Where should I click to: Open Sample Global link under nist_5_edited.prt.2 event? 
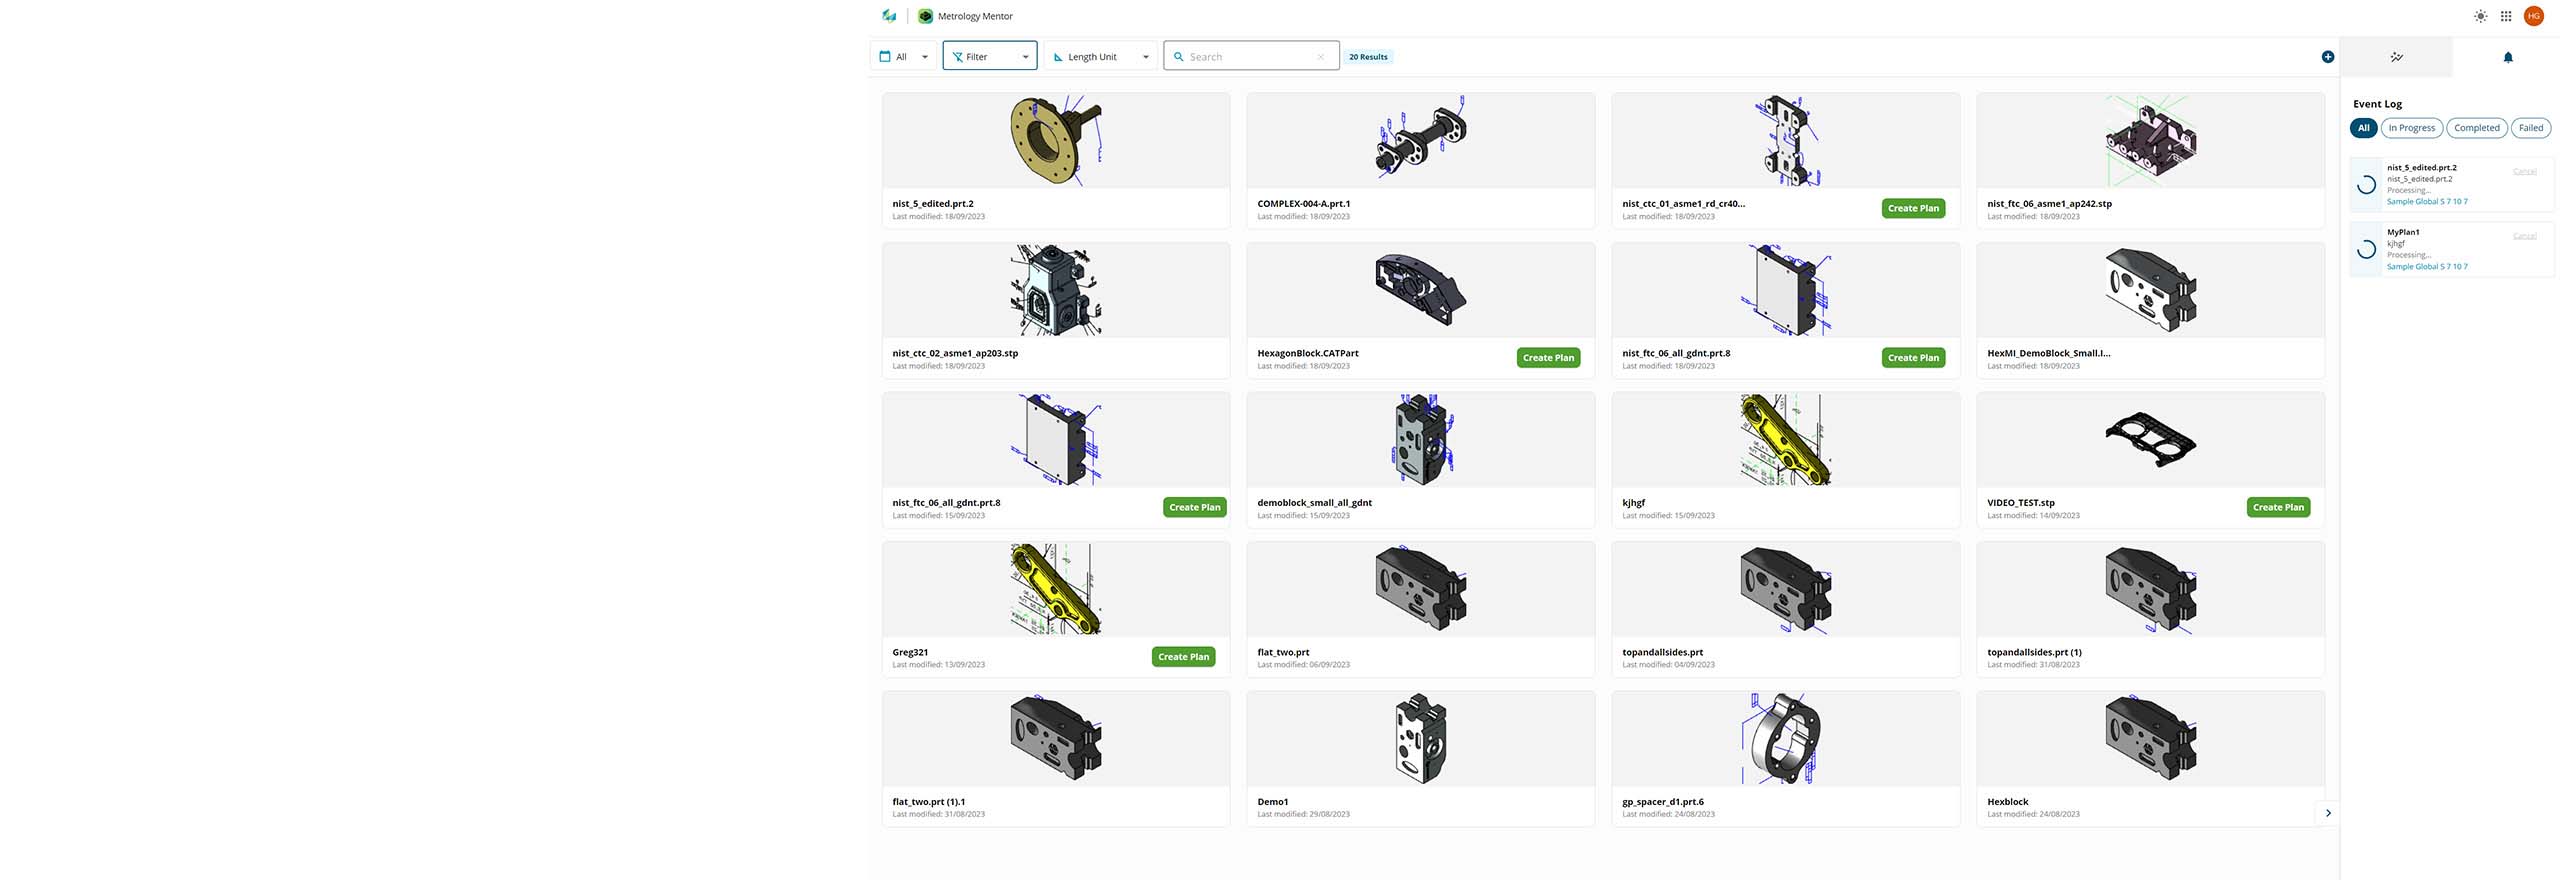point(2427,202)
